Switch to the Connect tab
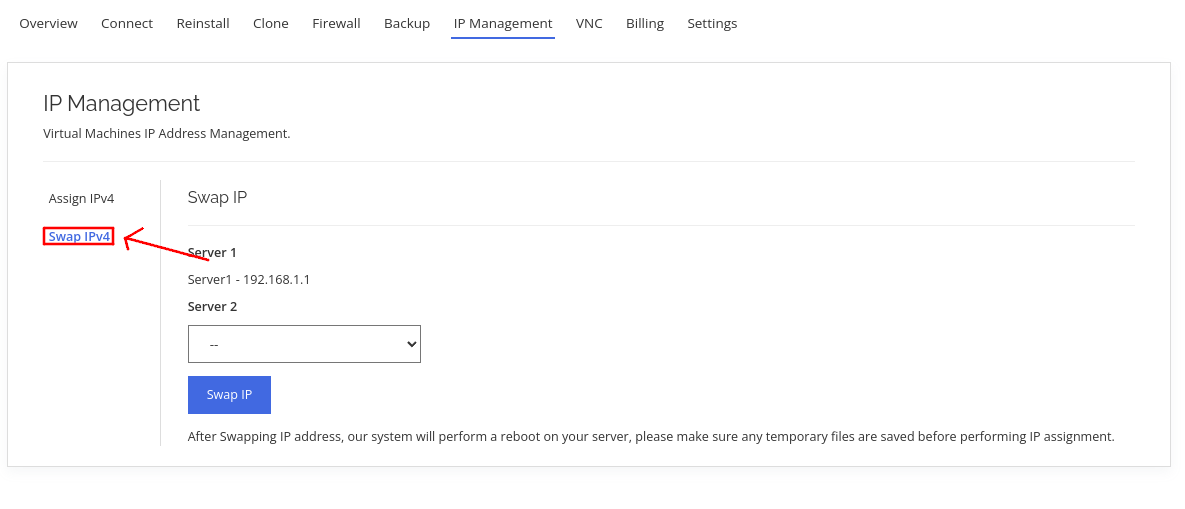 [127, 23]
